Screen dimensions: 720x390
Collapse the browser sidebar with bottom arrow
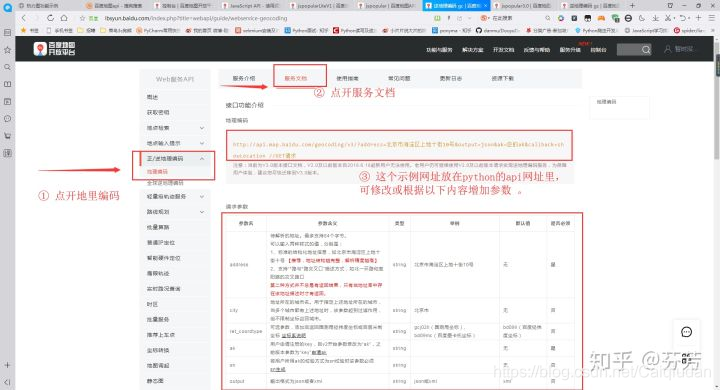[x=7, y=382]
